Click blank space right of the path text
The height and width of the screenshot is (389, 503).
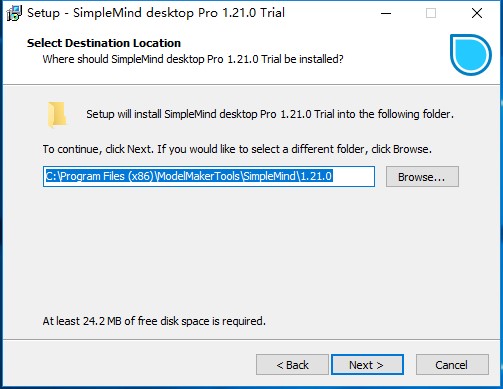[x=353, y=176]
